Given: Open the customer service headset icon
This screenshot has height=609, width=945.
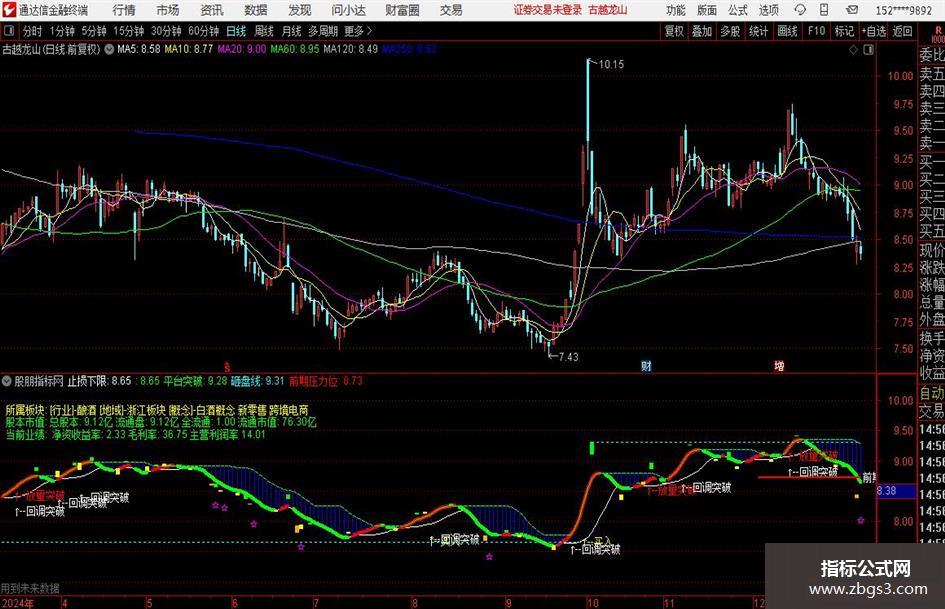Looking at the screenshot, I should click(800, 10).
